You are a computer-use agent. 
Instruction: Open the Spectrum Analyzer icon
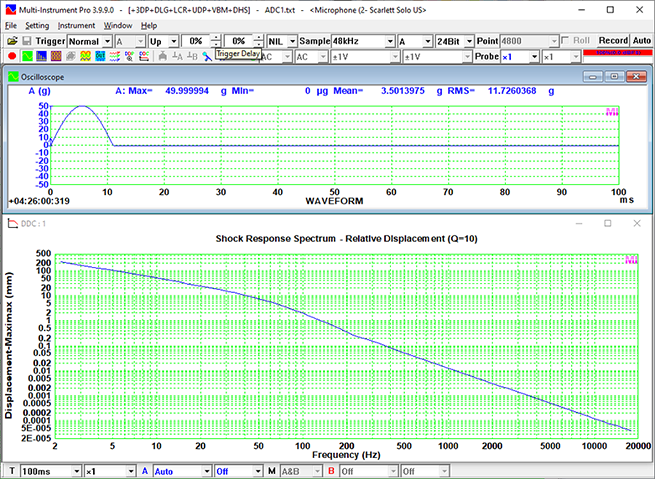pyautogui.click(x=42, y=57)
